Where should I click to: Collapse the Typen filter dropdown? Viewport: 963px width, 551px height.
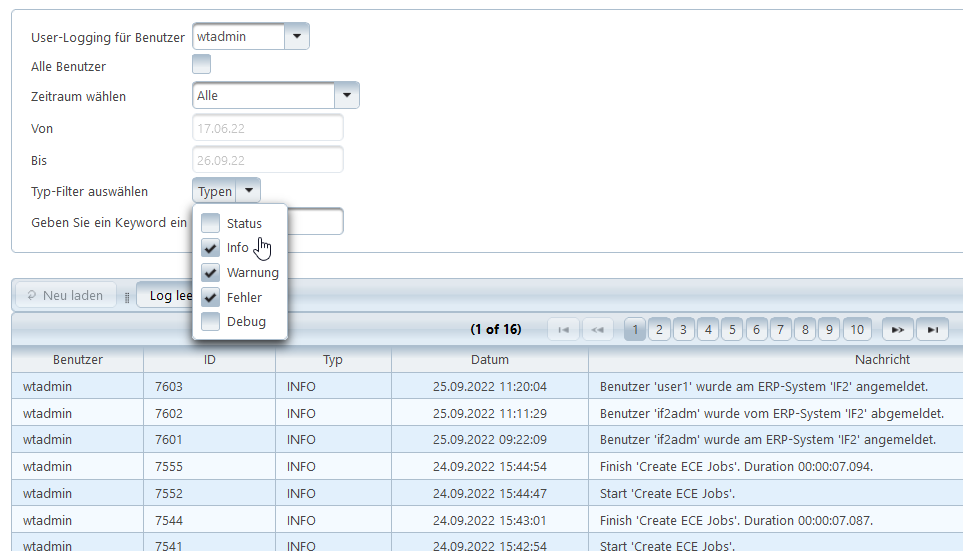tap(249, 191)
